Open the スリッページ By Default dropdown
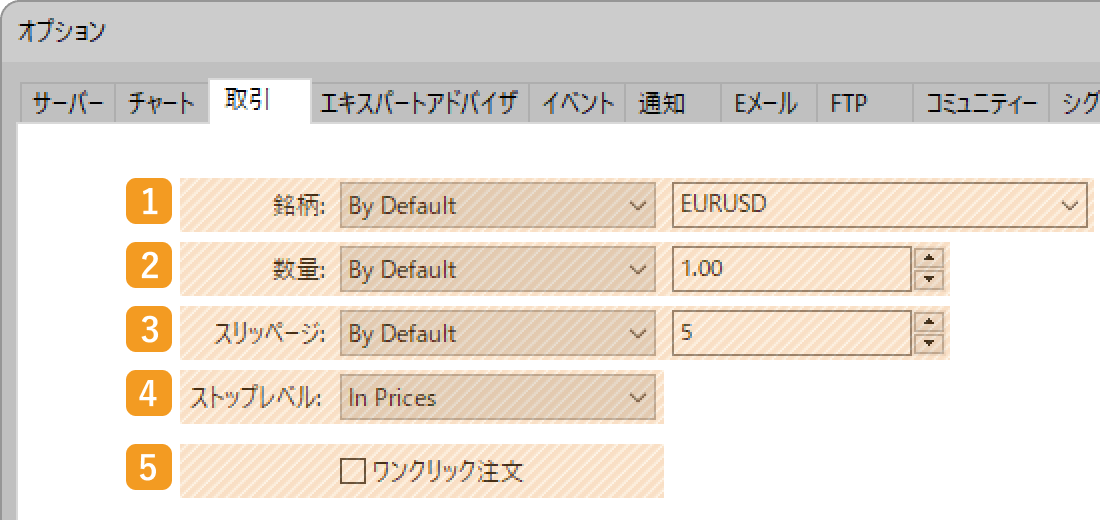The image size is (1100, 520). (x=498, y=333)
